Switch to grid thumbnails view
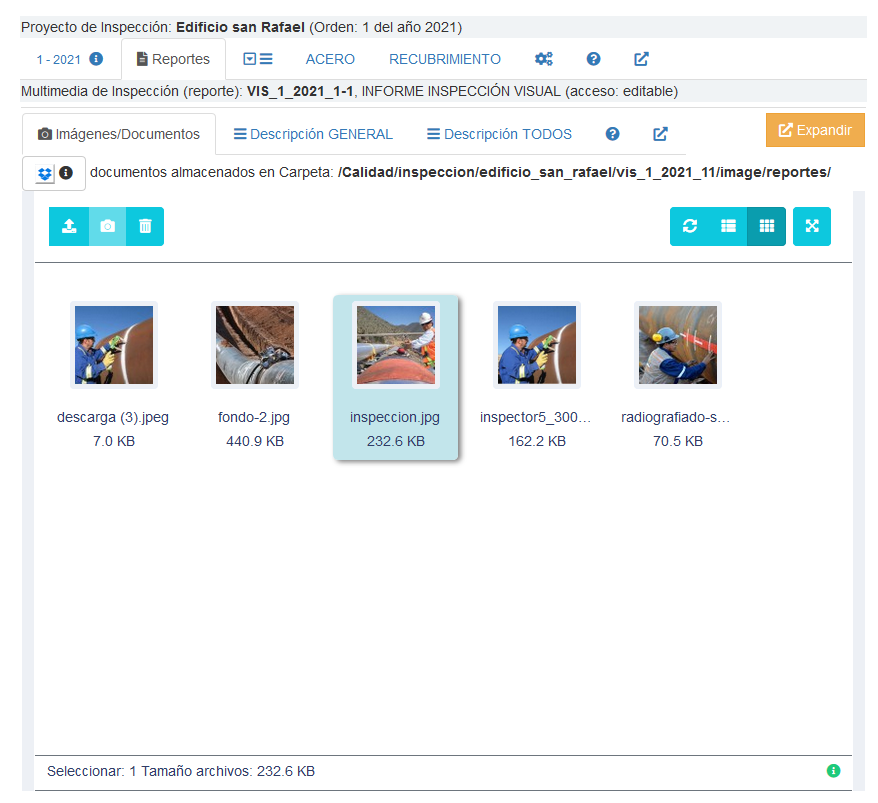Viewport: 878px width, 803px height. pyautogui.click(x=766, y=226)
